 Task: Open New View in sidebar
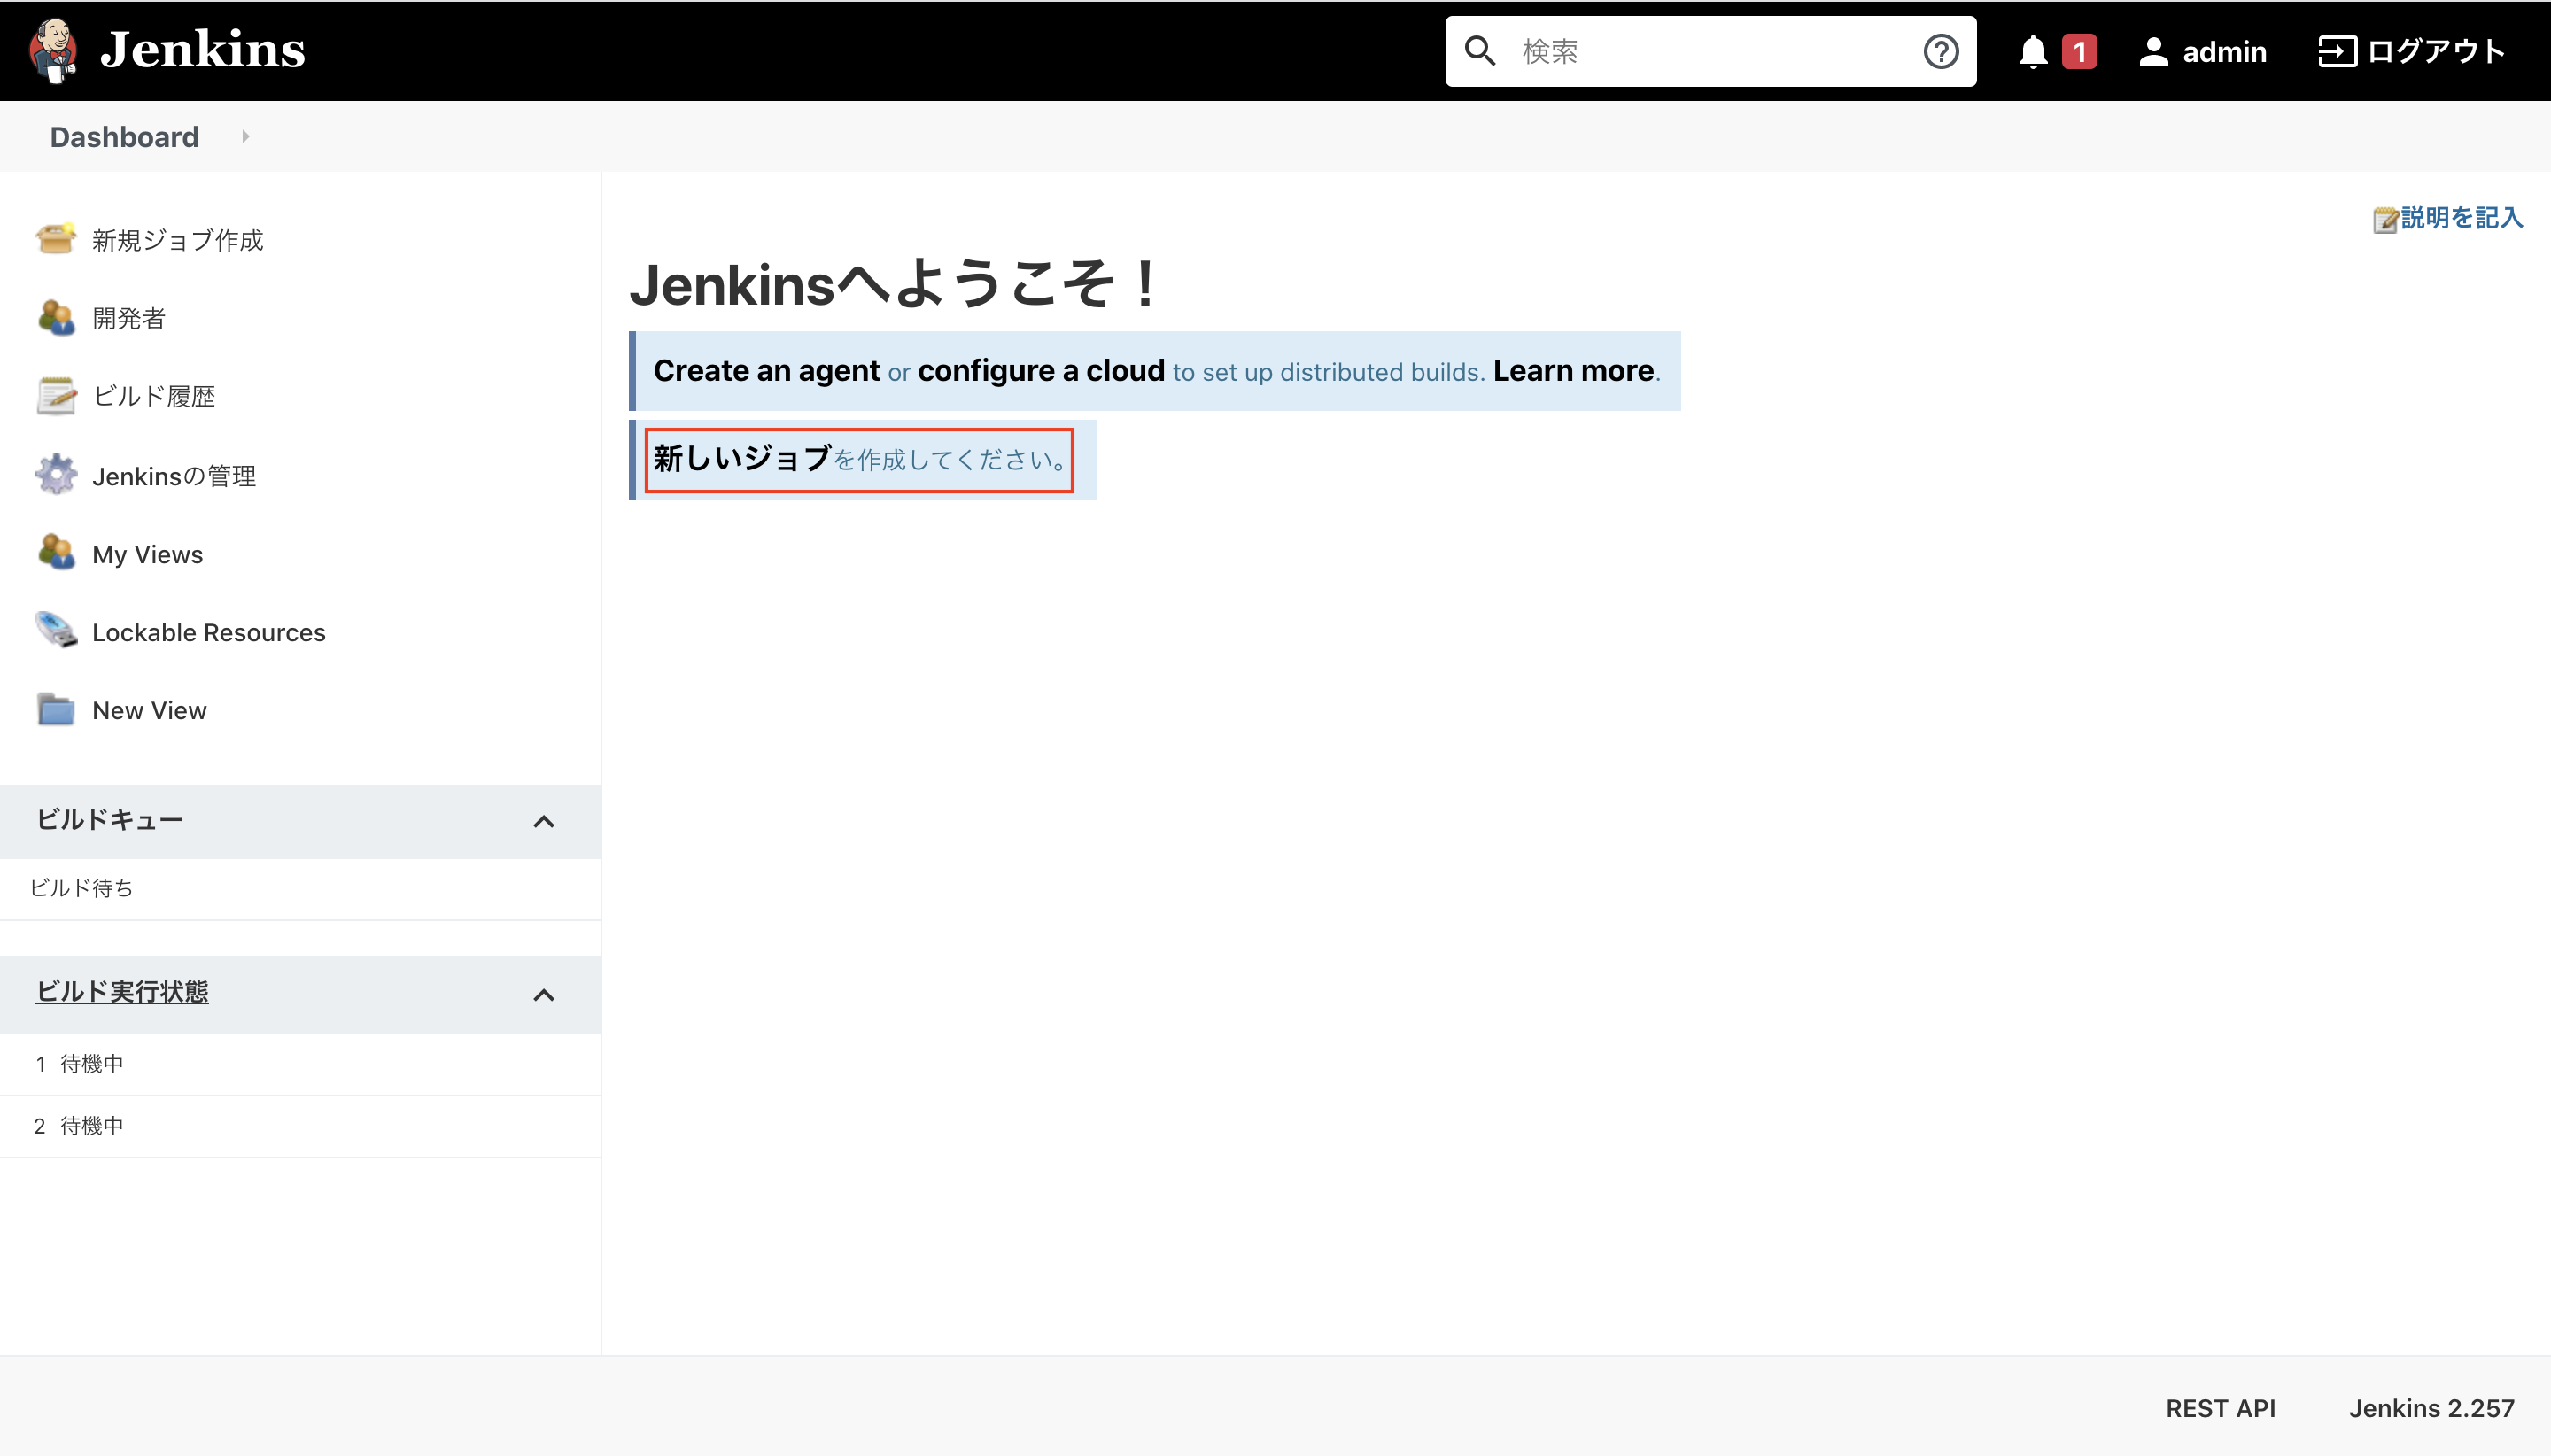pos(150,710)
